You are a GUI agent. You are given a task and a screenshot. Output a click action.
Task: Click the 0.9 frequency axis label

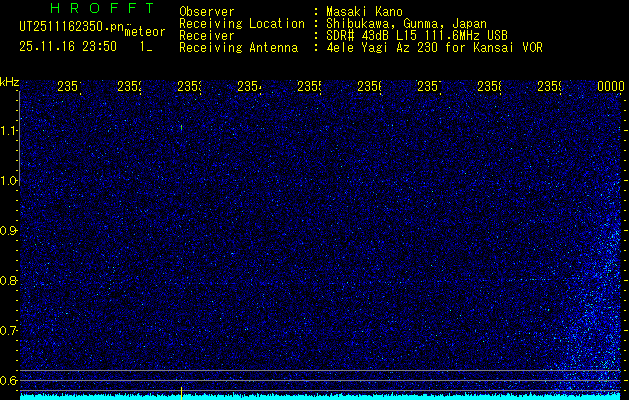point(9,231)
